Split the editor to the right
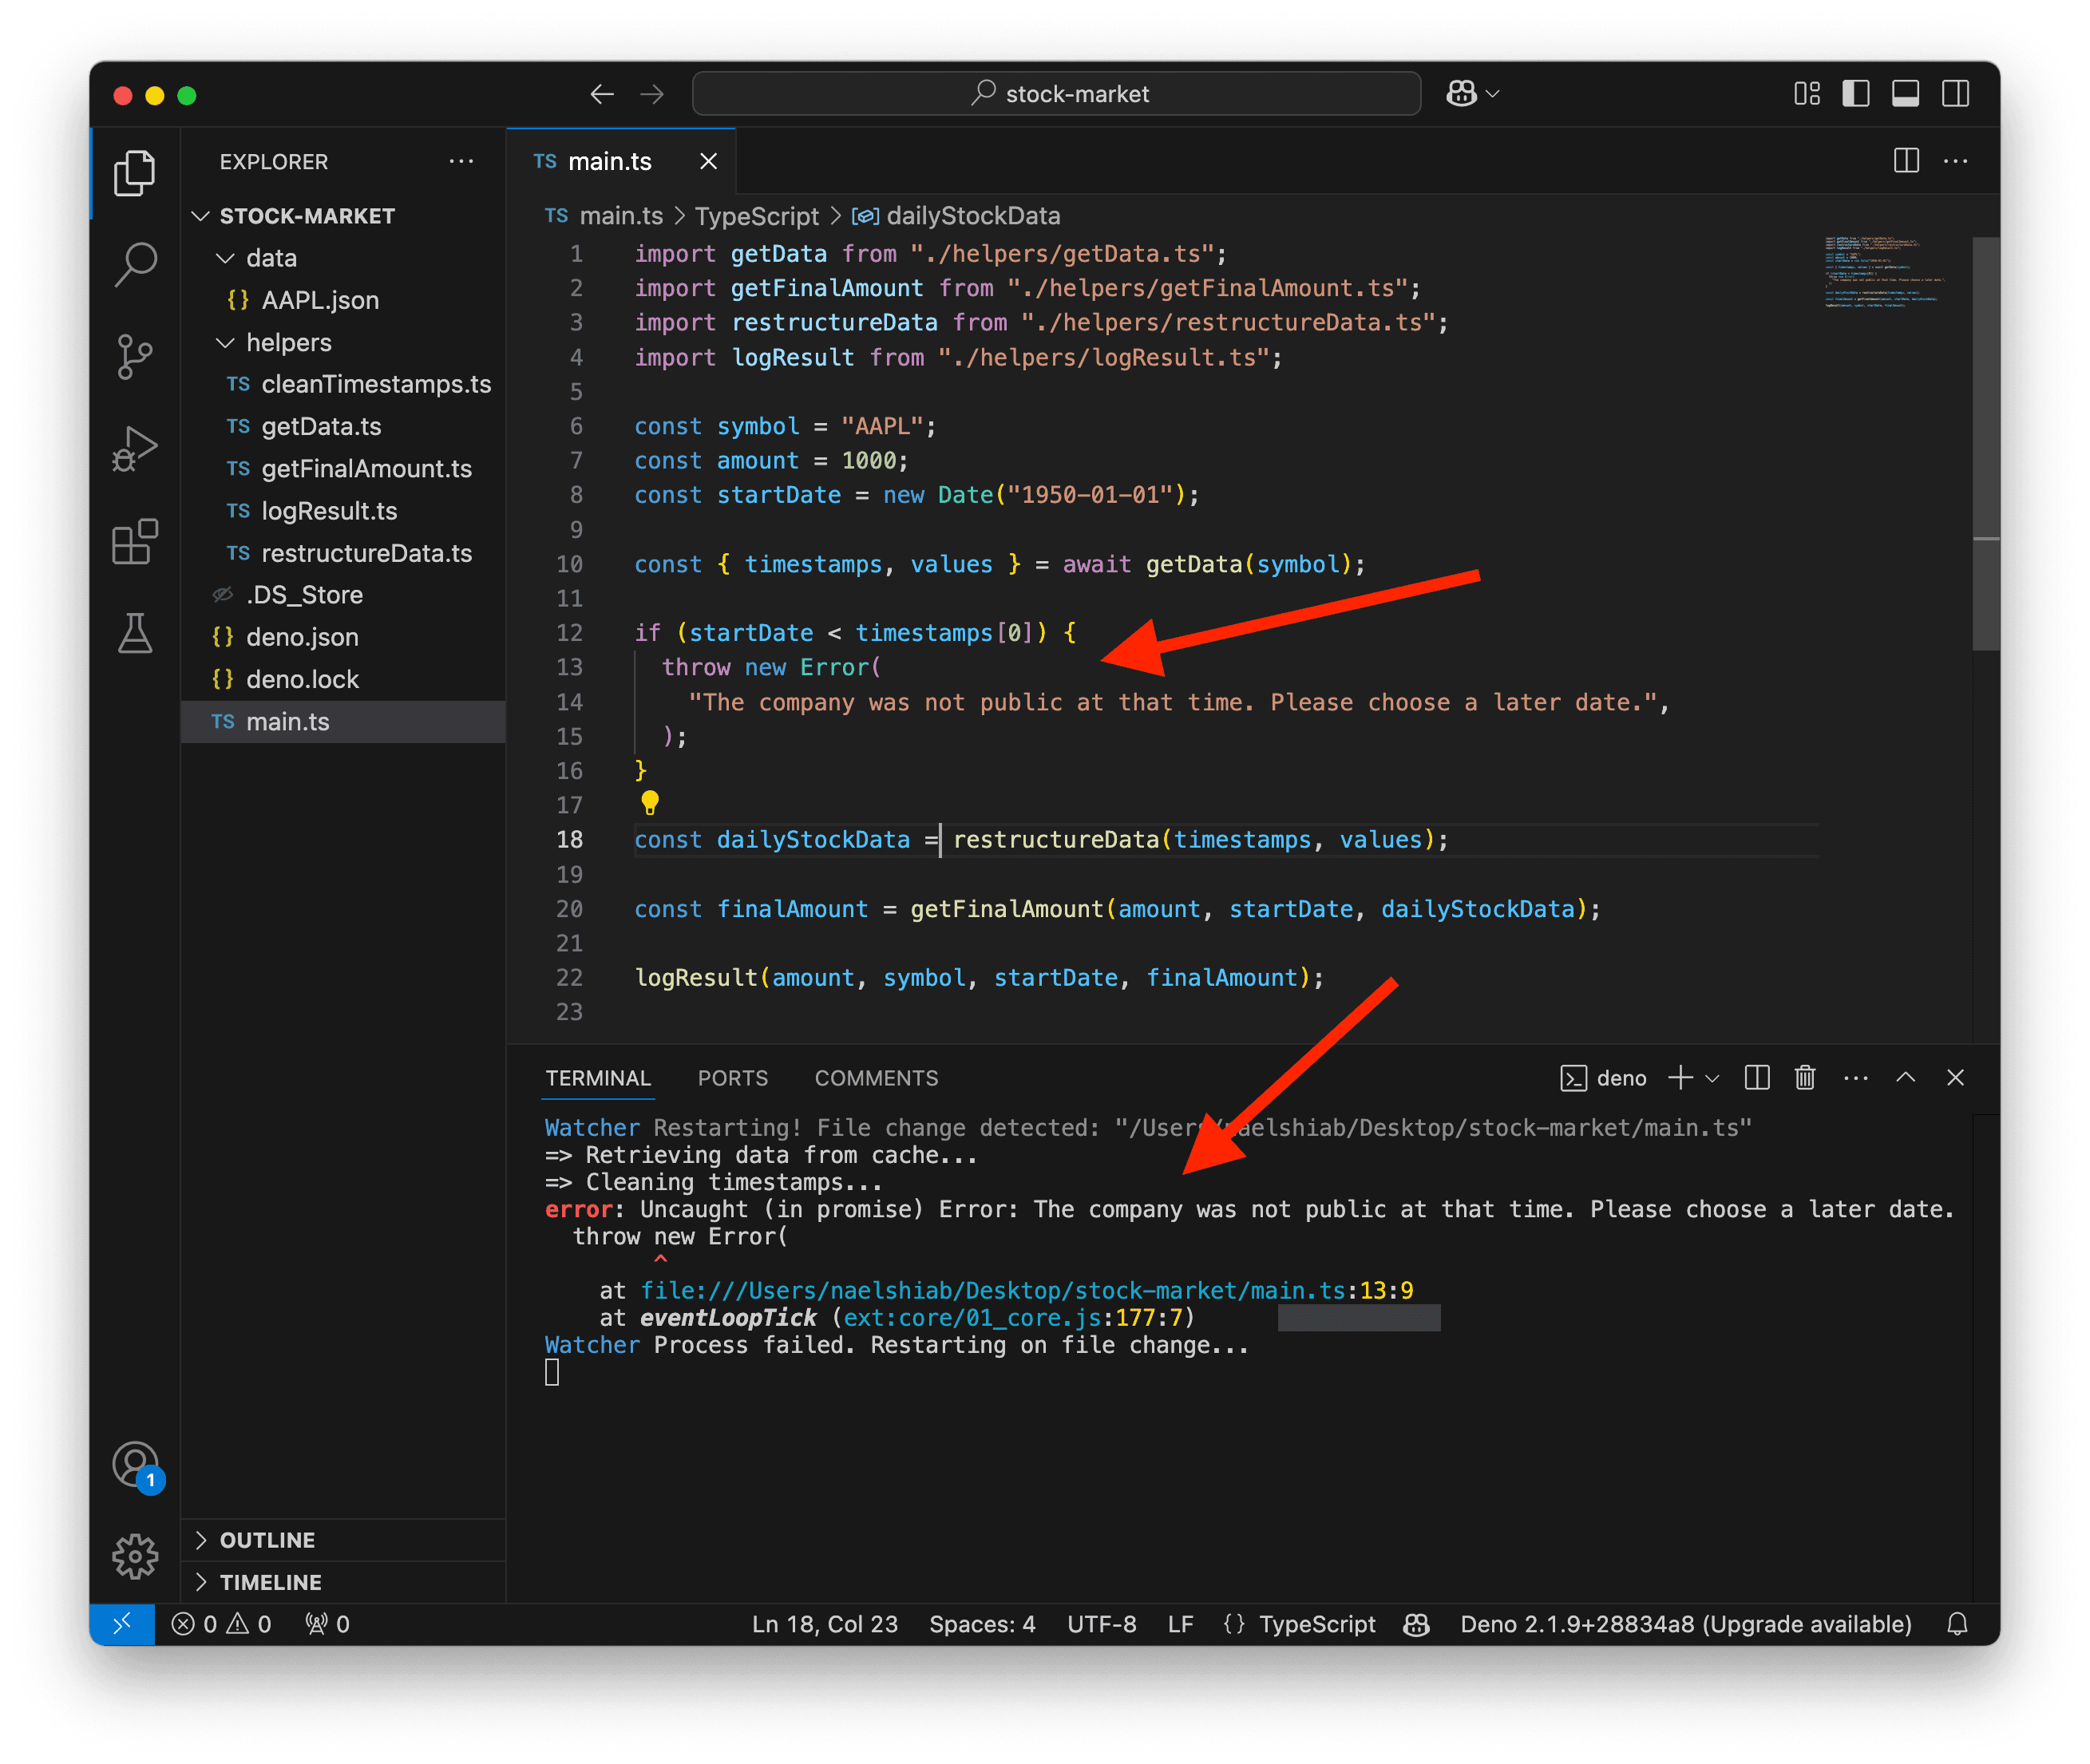 (x=1907, y=161)
